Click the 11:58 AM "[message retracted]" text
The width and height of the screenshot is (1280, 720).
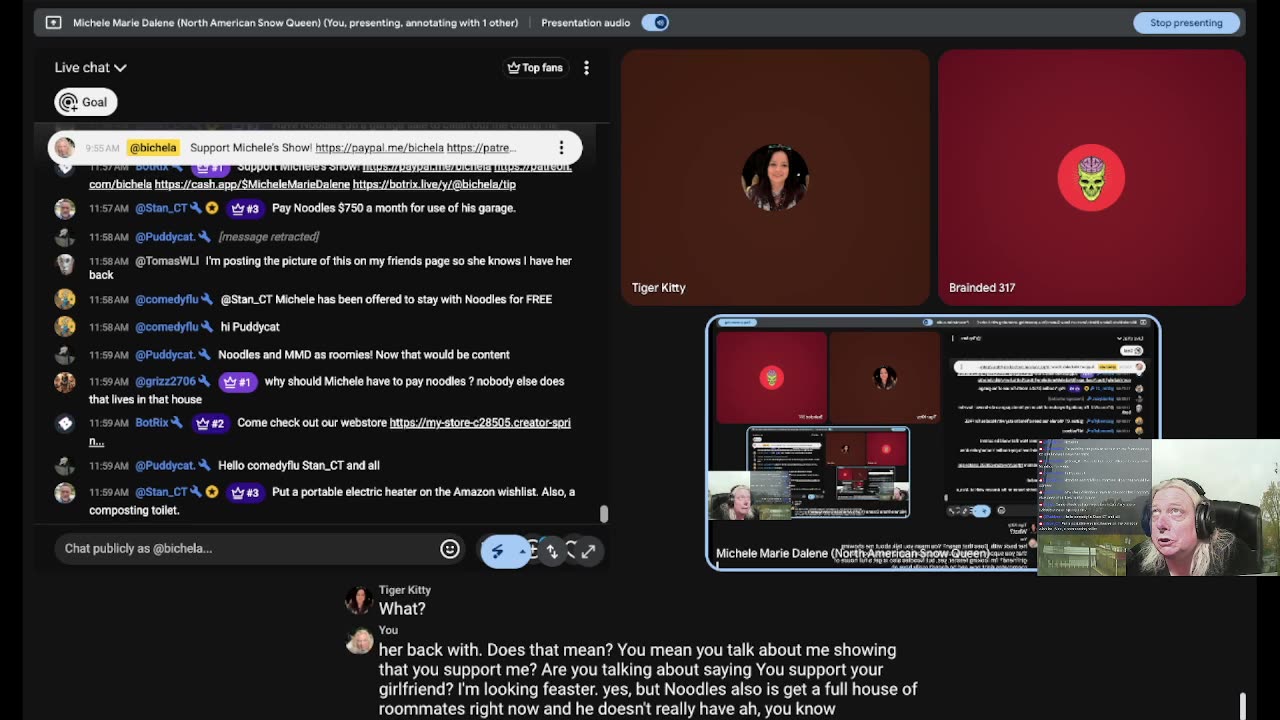(269, 237)
